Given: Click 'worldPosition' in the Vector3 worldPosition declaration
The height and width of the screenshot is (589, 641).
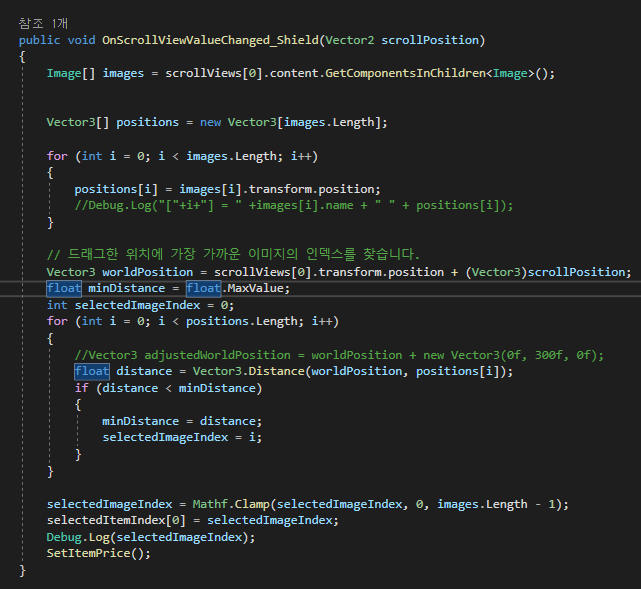Looking at the screenshot, I should 147,272.
